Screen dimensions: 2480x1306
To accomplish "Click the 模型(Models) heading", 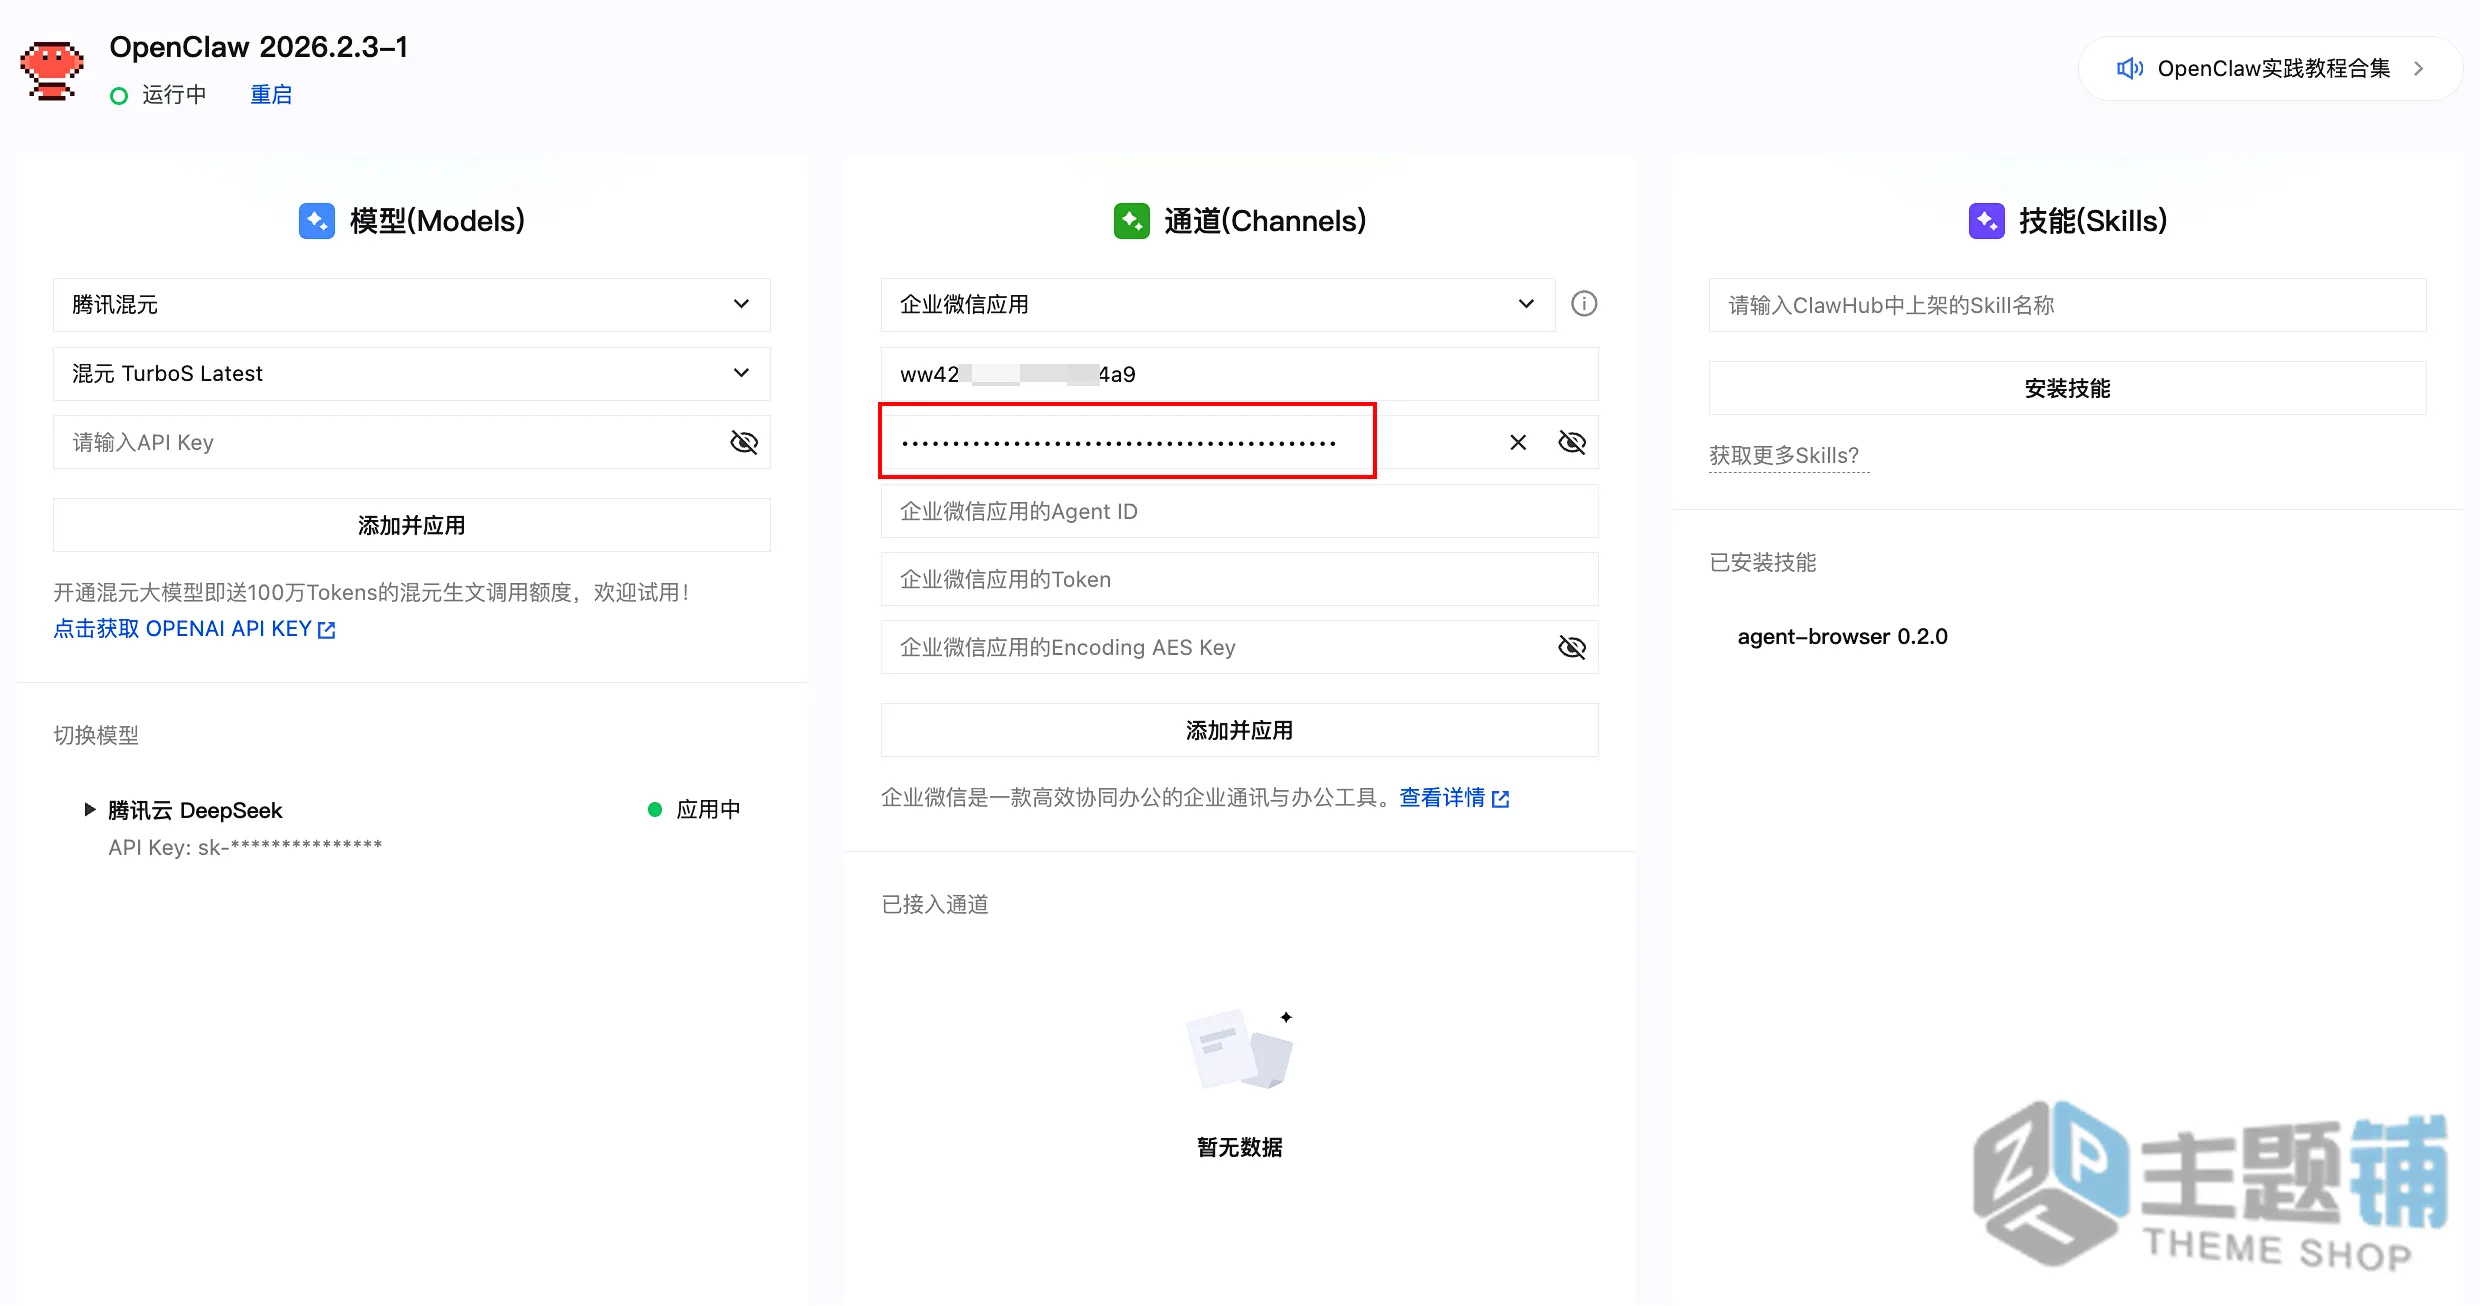I will point(437,221).
